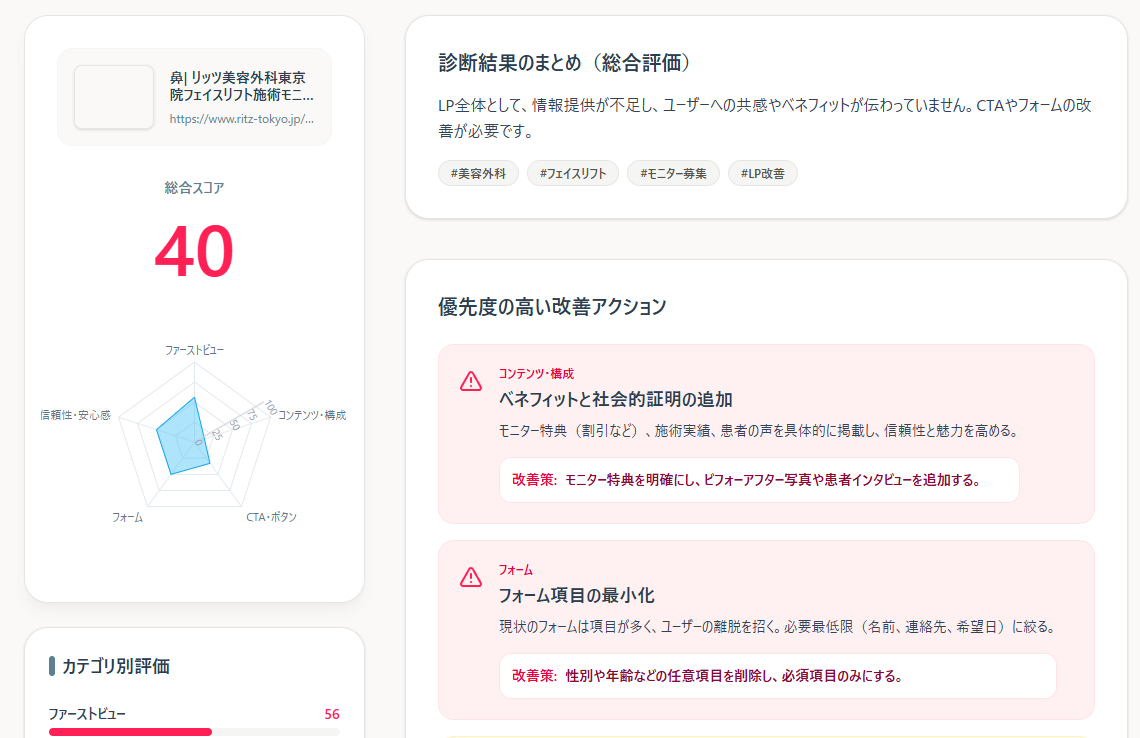
Task: Click the カテゴリ別評価 section heading
Action: pos(116,666)
